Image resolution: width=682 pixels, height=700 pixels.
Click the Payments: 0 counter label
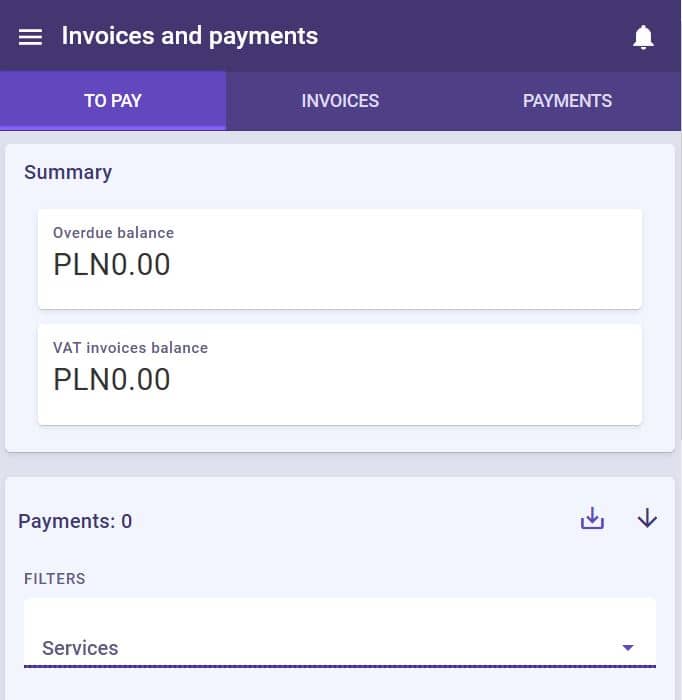75,521
